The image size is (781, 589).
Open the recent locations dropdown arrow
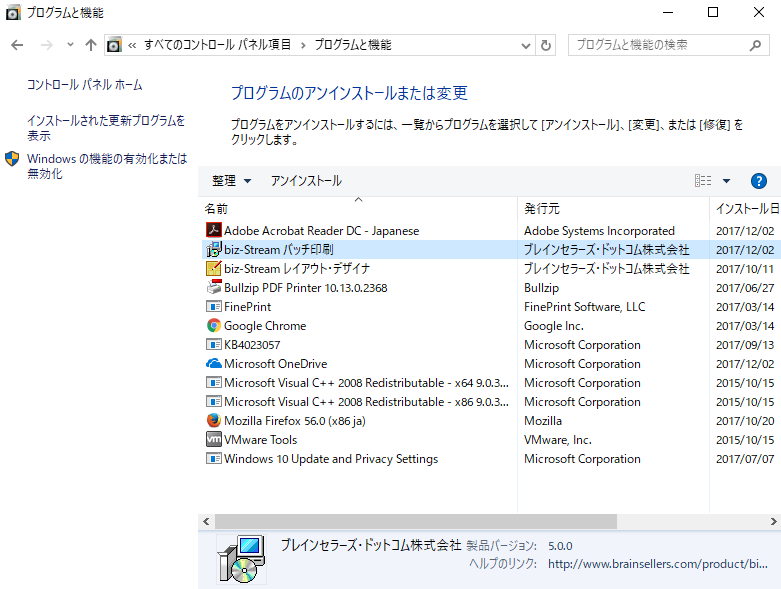tap(70, 45)
